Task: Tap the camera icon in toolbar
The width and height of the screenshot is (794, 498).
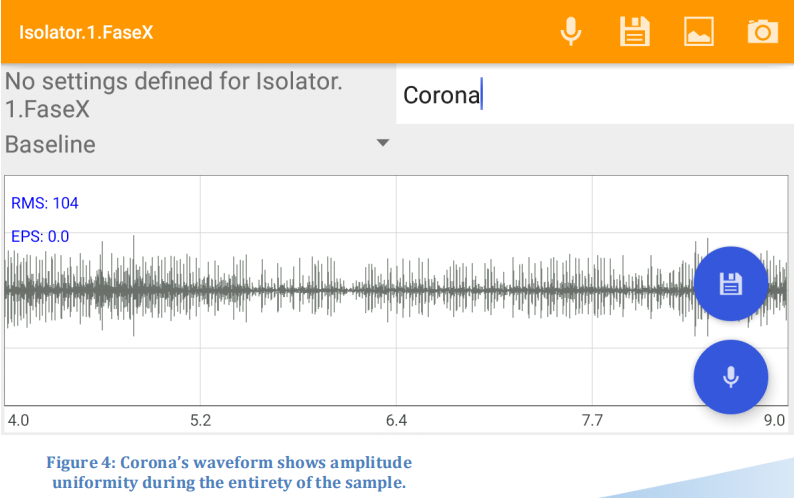Action: (x=763, y=31)
